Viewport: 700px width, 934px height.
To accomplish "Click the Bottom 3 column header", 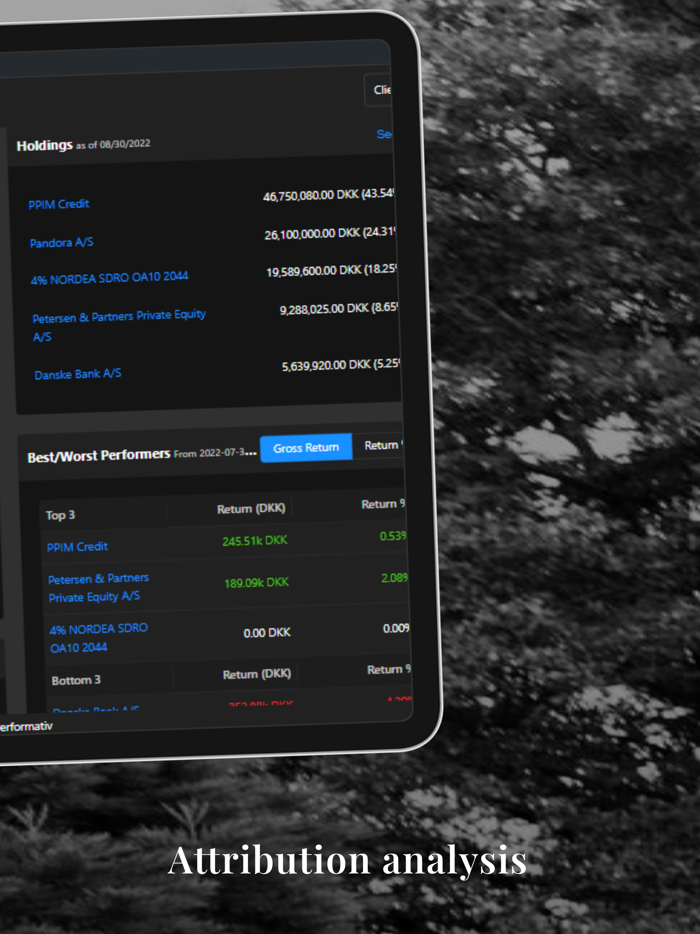I will (x=76, y=680).
